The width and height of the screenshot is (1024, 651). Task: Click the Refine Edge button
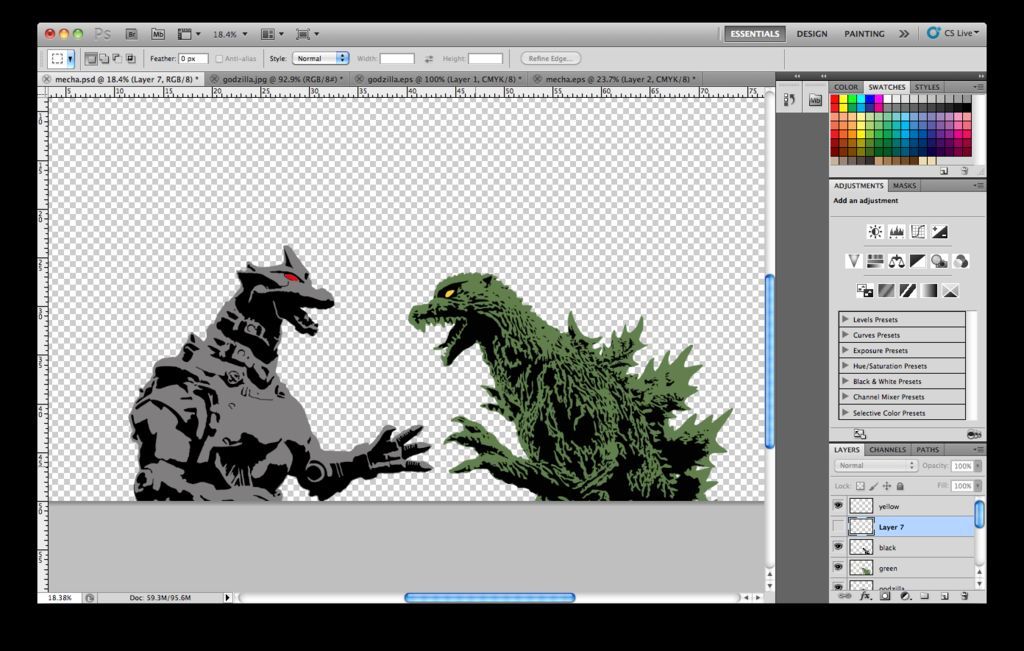click(x=549, y=57)
